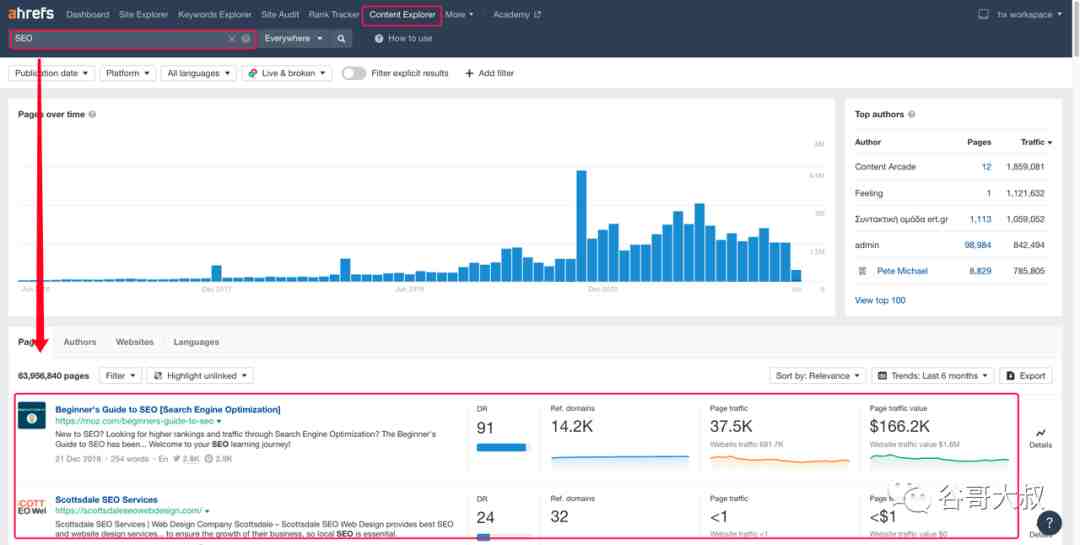The image size is (1080, 545).
Task: Click View top 100 link
Action: (880, 300)
